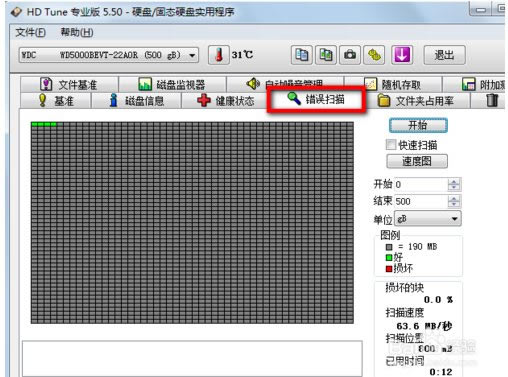The image size is (508, 377).
Task: Open the 健康状态 health tab
Action: pyautogui.click(x=226, y=101)
